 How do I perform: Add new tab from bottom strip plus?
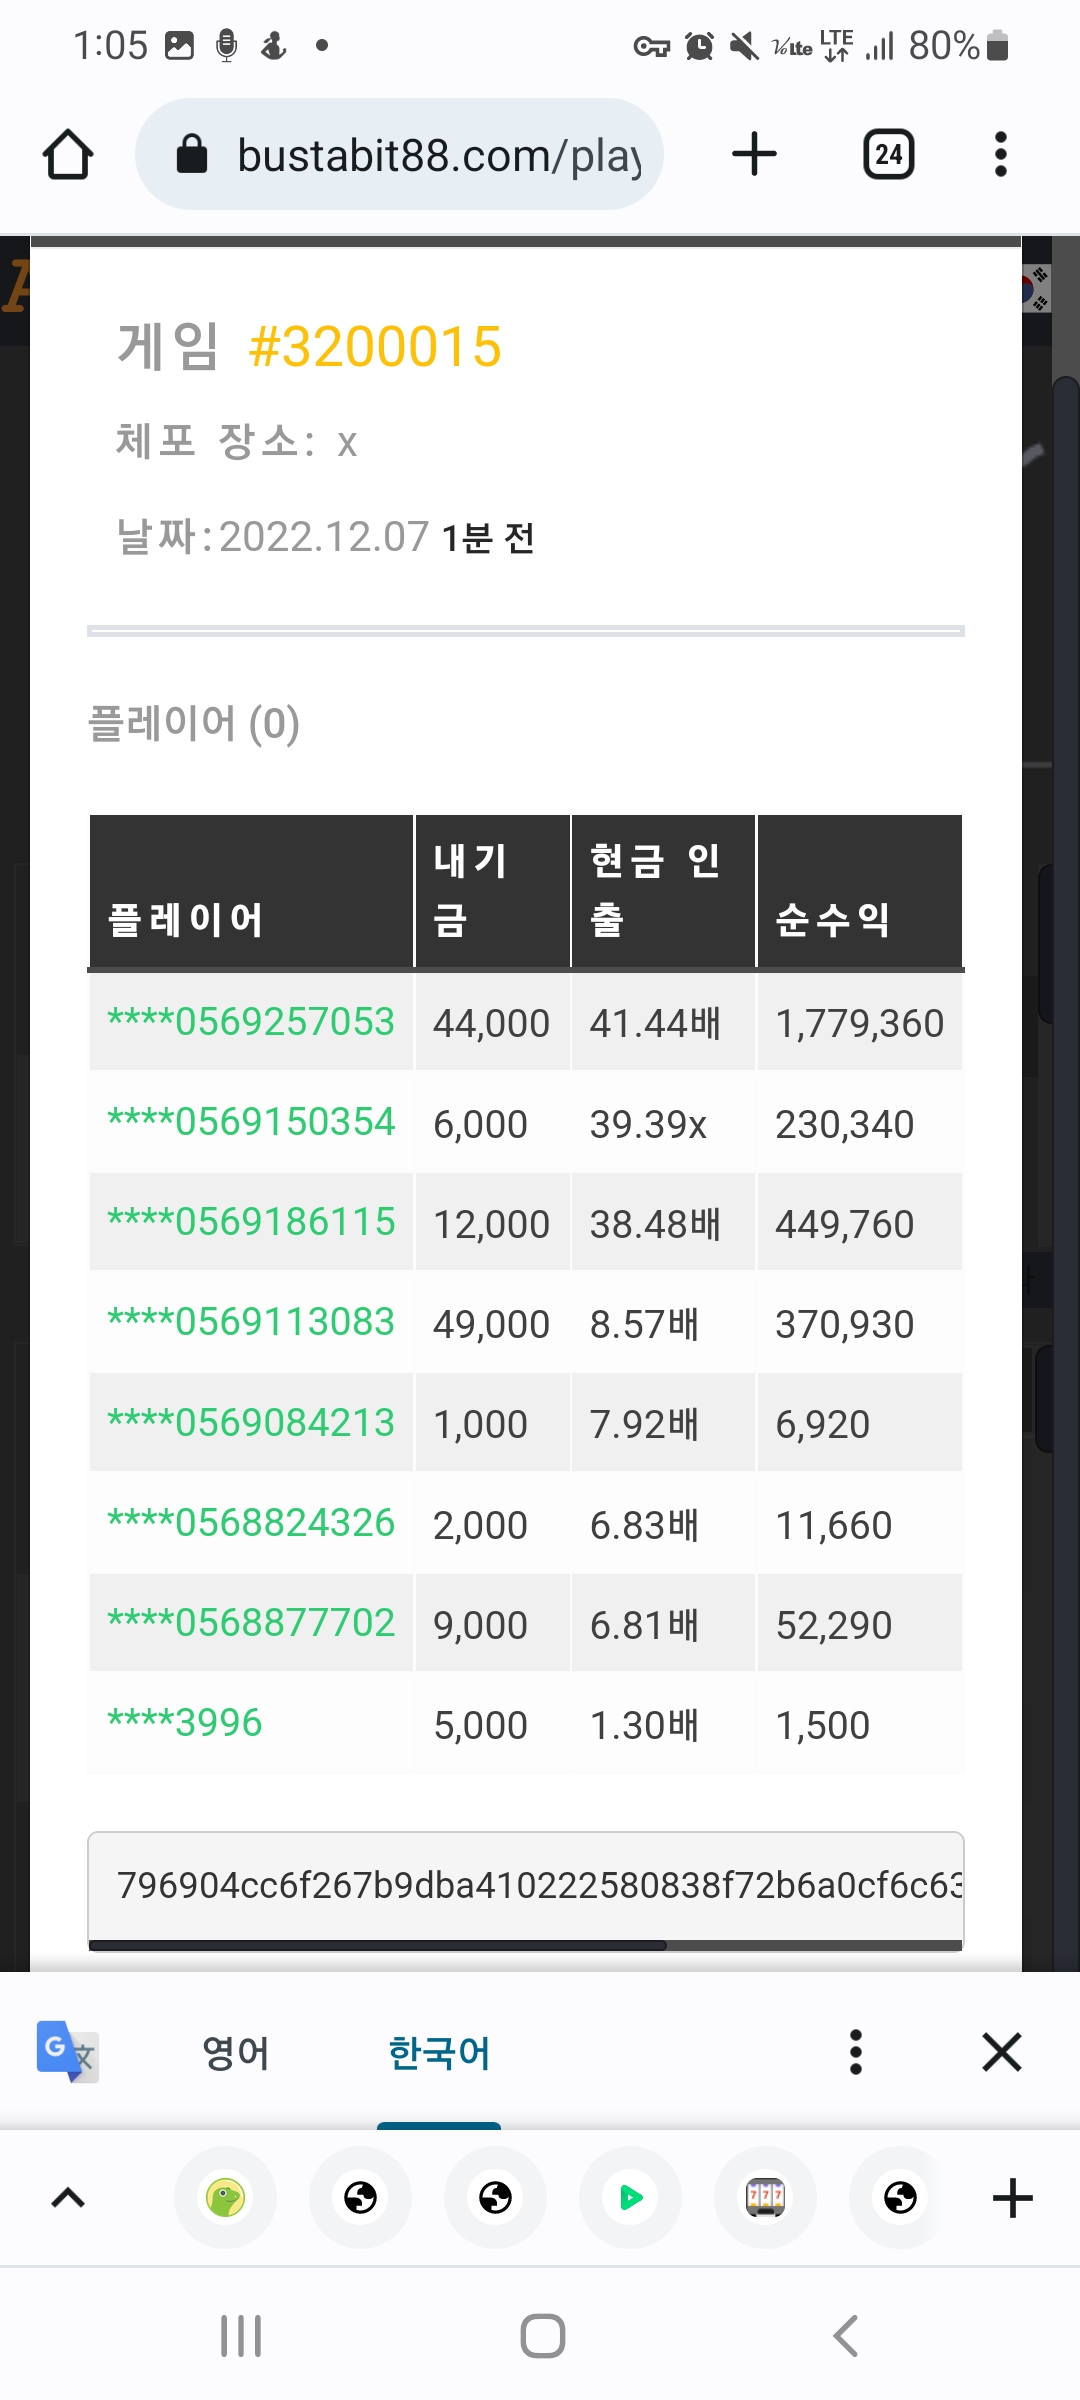tap(1012, 2197)
